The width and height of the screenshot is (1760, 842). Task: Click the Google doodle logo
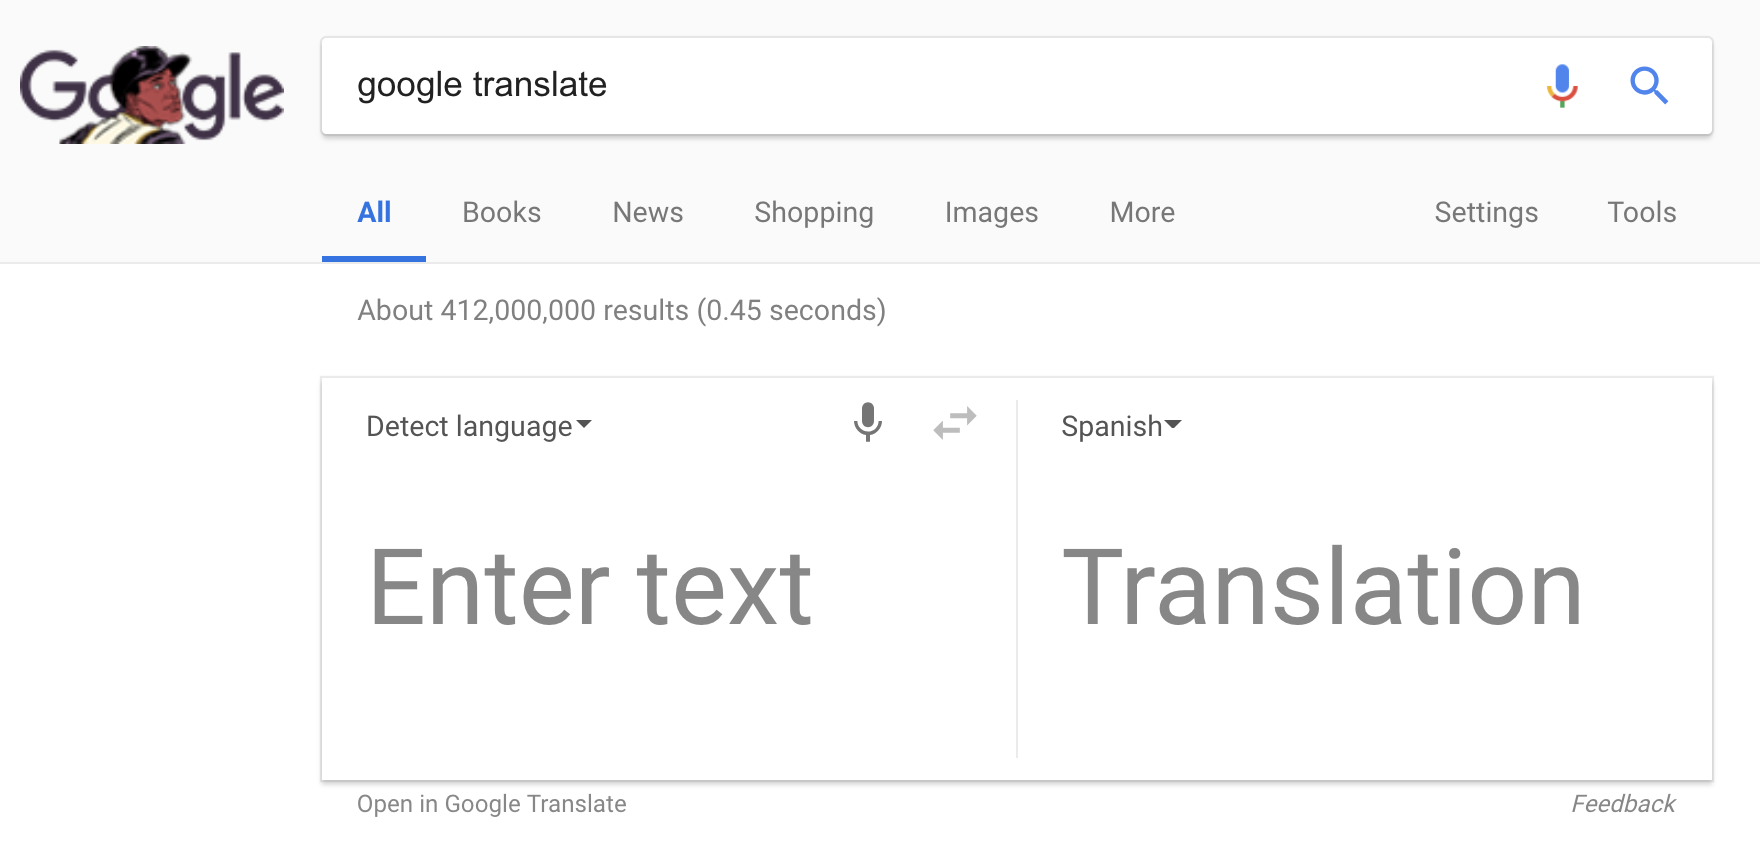click(152, 94)
